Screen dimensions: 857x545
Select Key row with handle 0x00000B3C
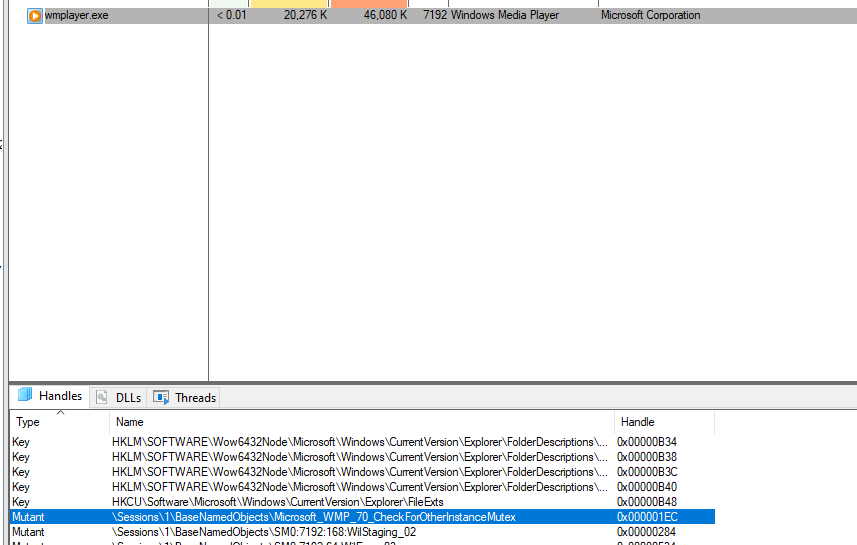coord(362,472)
